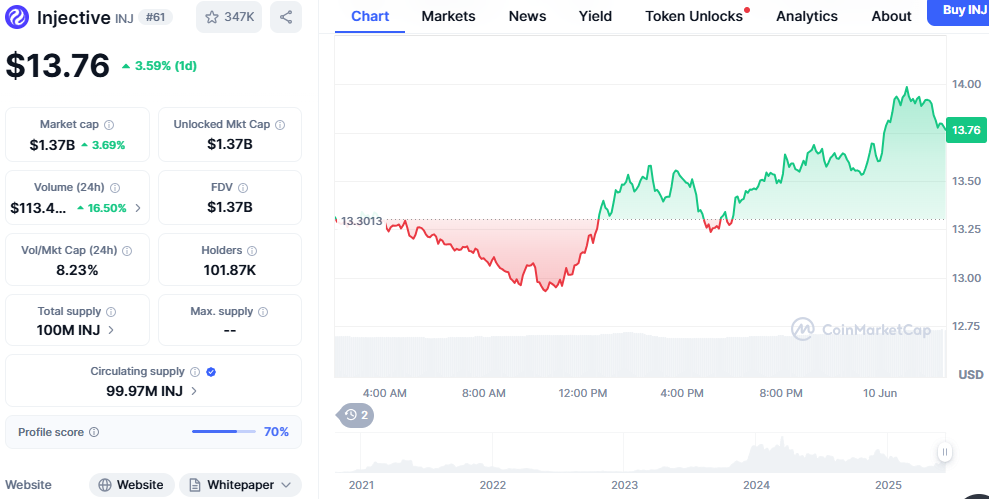
Task: Click the Holders info icon
Action: coord(252,251)
